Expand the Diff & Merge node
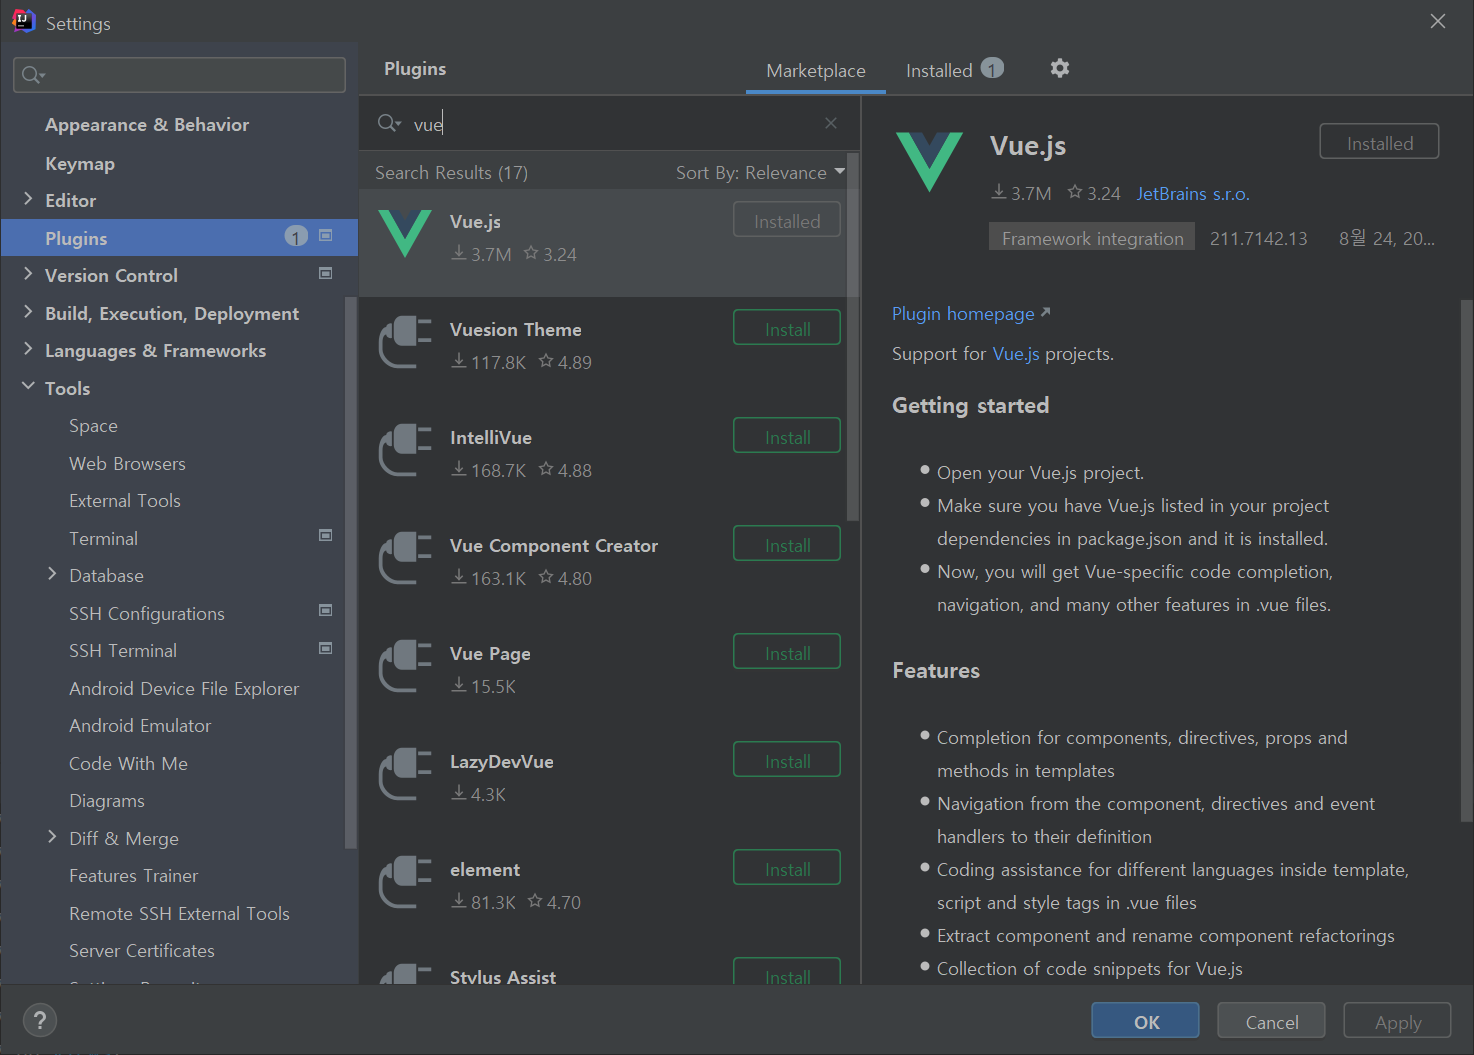The width and height of the screenshot is (1474, 1055). (52, 837)
